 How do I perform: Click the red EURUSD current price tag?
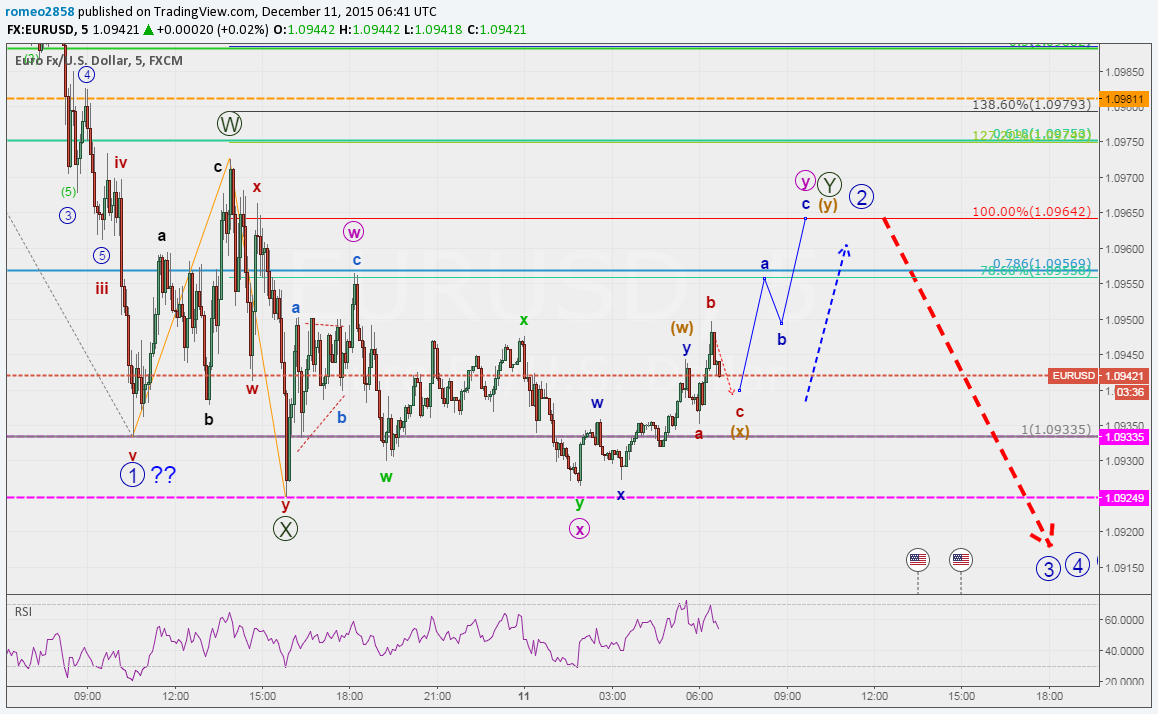1074,376
